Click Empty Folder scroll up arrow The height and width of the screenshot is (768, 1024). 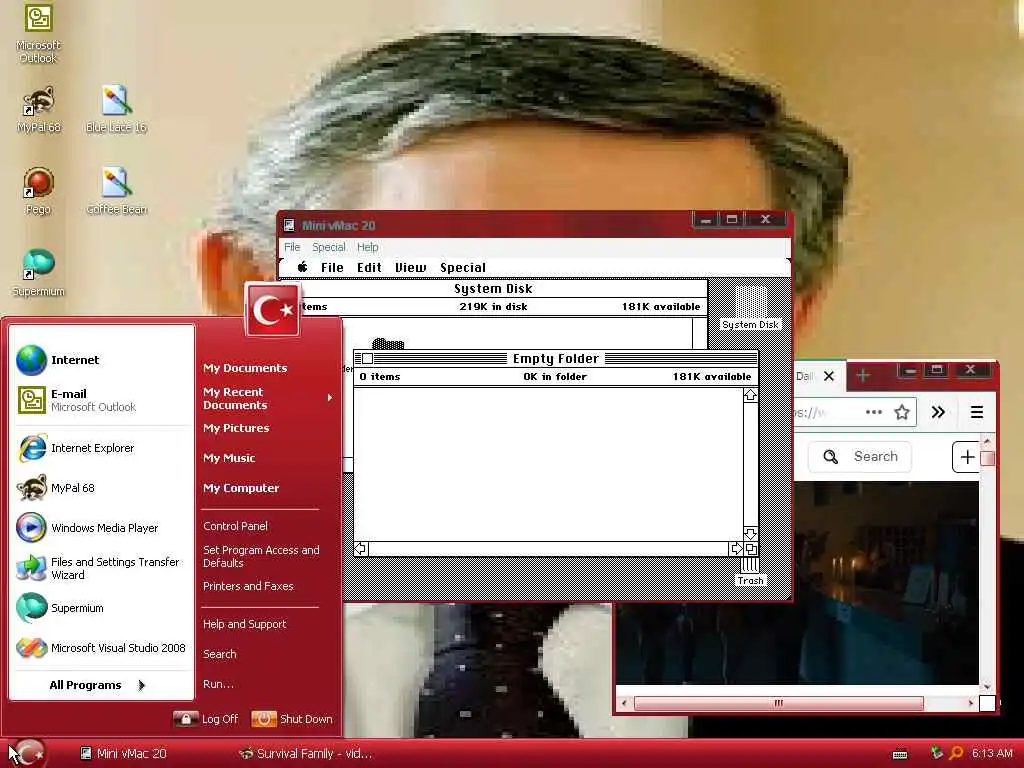point(750,395)
